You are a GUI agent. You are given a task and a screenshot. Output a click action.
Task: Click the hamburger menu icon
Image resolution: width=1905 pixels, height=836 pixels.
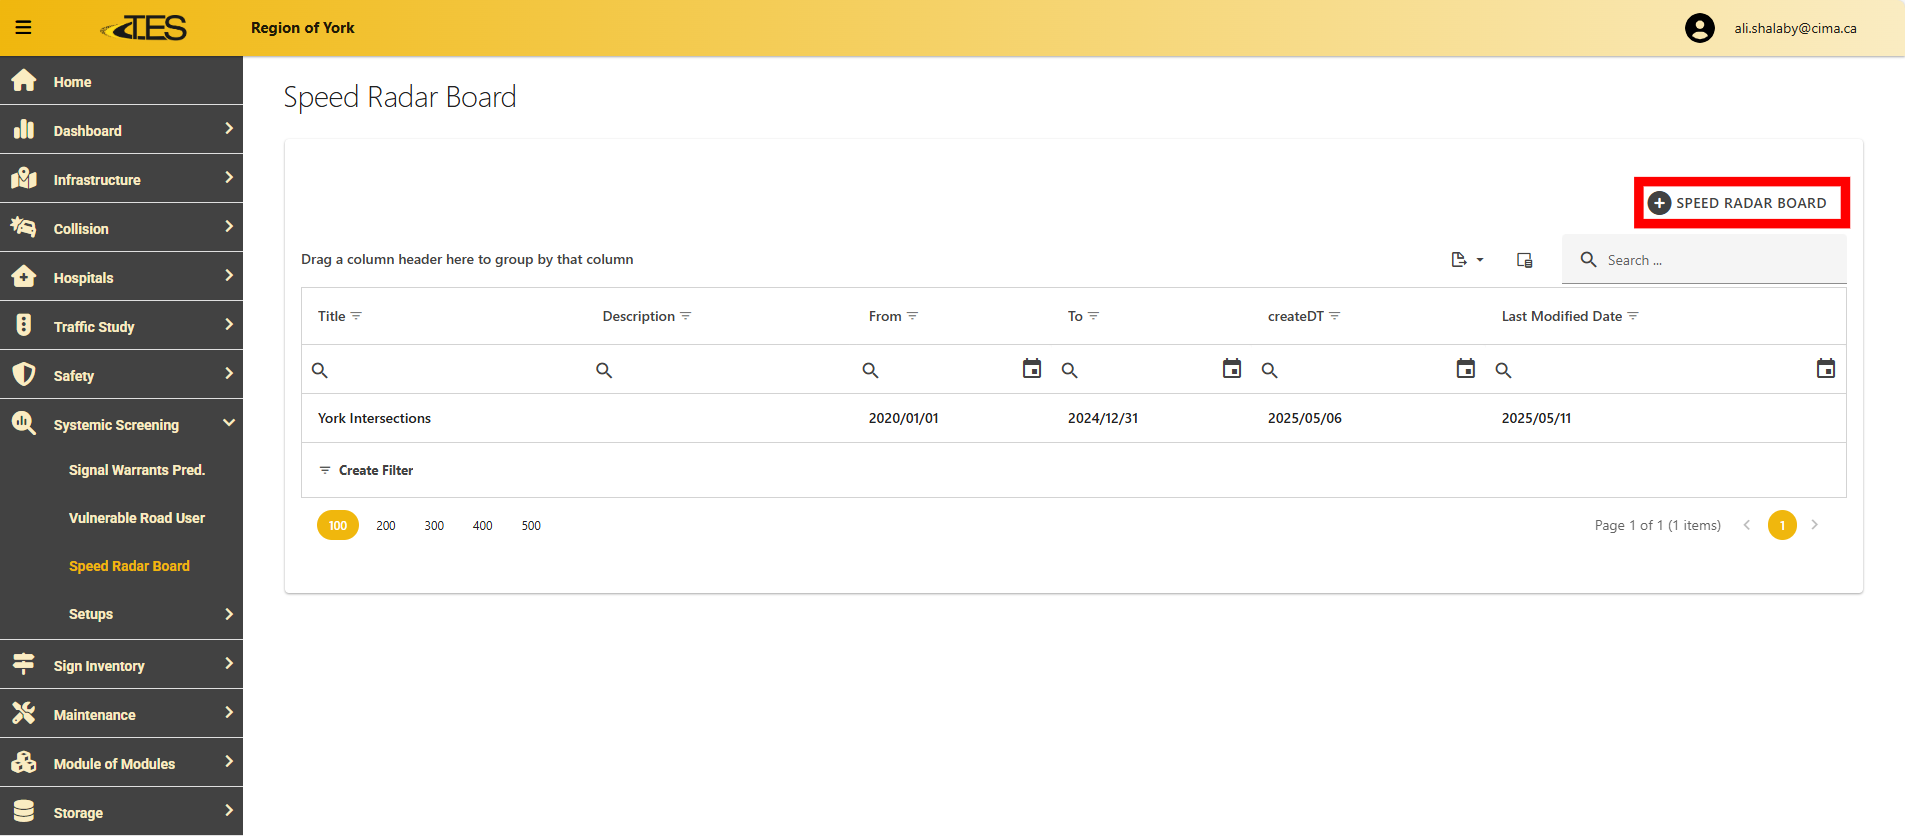point(23,28)
